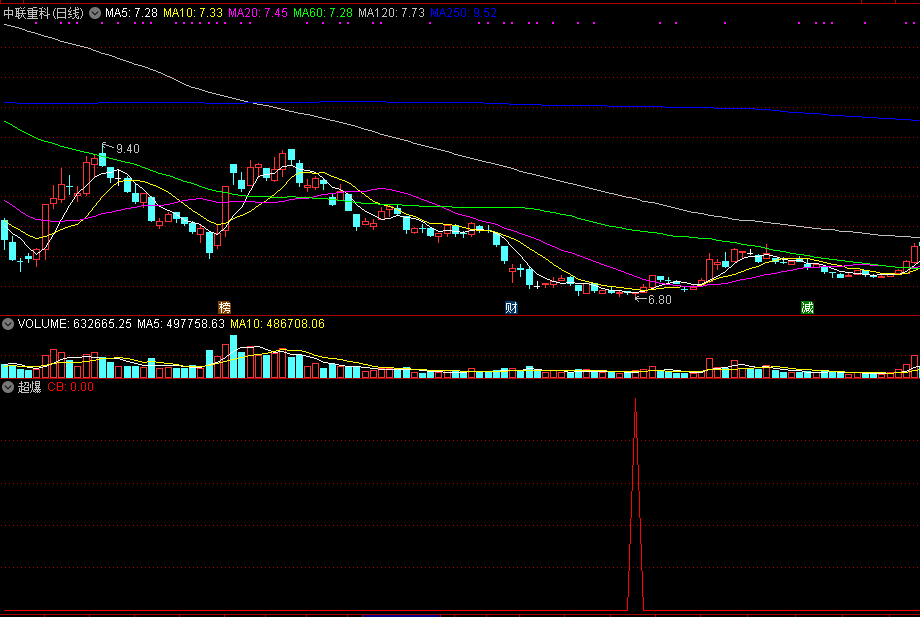Click the red spike in 超爆 panel
The image size is (920, 617).
635,504
